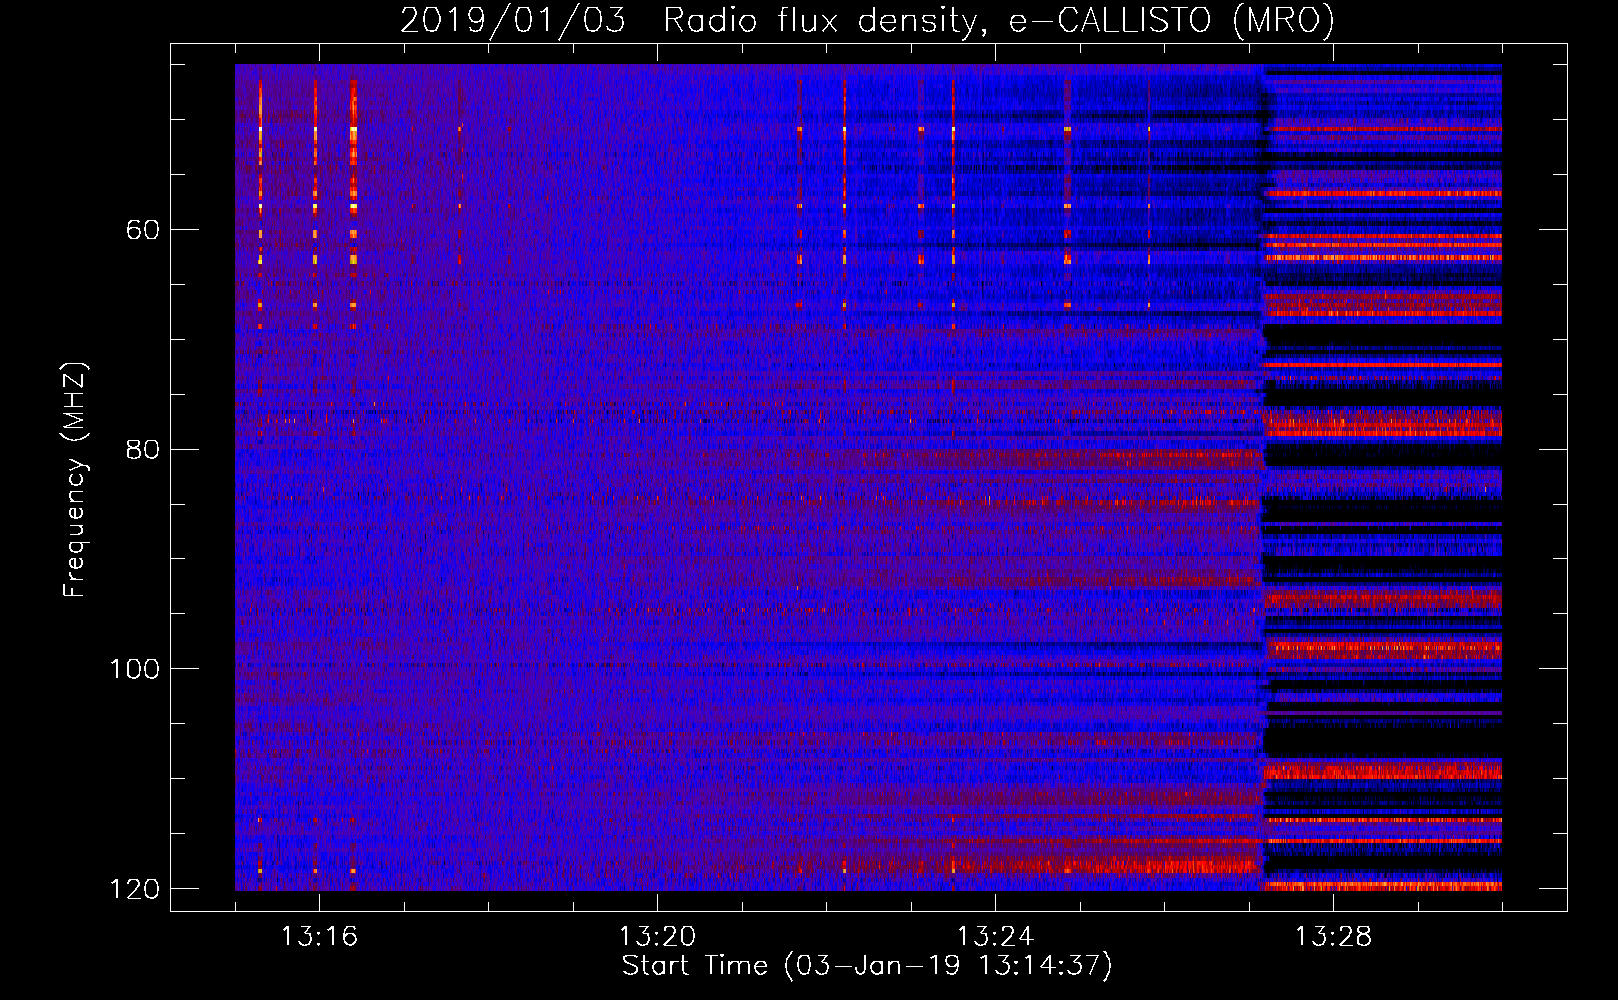
Task: Click the plot title '2019/01/03 Radio flux density'
Action: pyautogui.click(x=867, y=20)
